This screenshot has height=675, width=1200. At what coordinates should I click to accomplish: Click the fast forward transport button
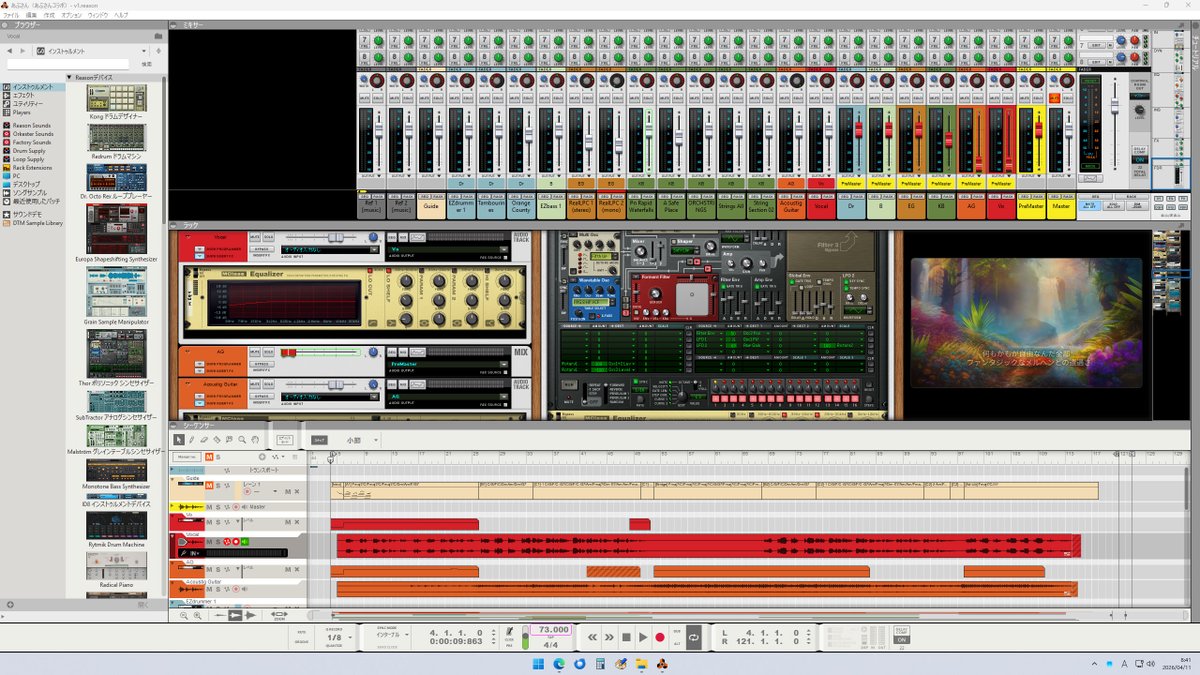pos(609,637)
